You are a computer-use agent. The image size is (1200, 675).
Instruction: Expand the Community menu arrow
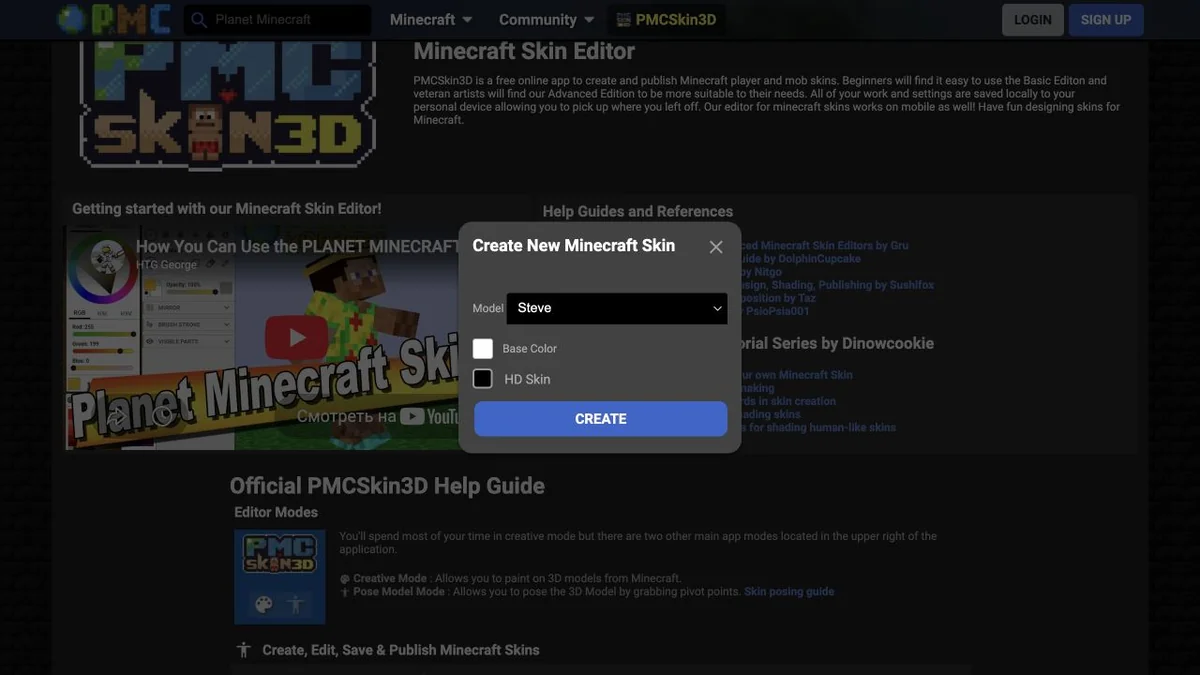589,20
